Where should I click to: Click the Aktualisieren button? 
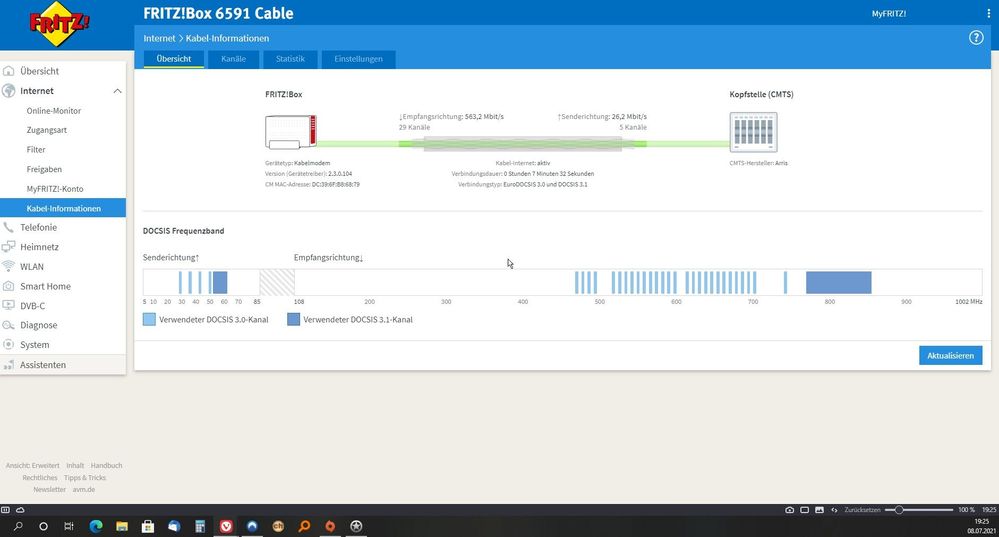click(x=950, y=355)
